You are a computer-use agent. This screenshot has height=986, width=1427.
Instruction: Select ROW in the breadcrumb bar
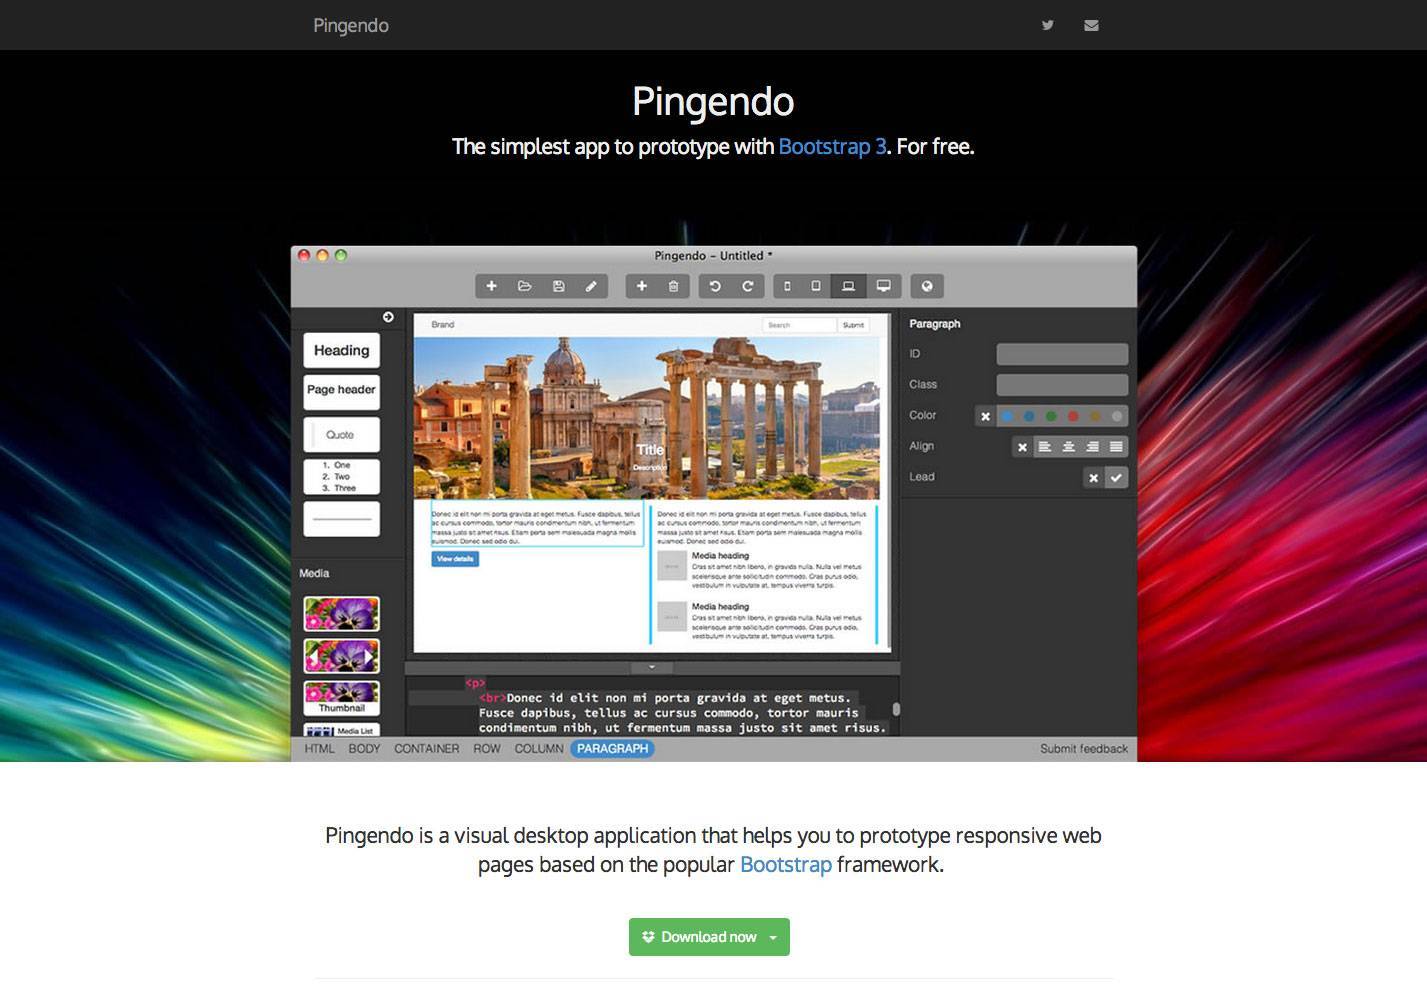(487, 749)
